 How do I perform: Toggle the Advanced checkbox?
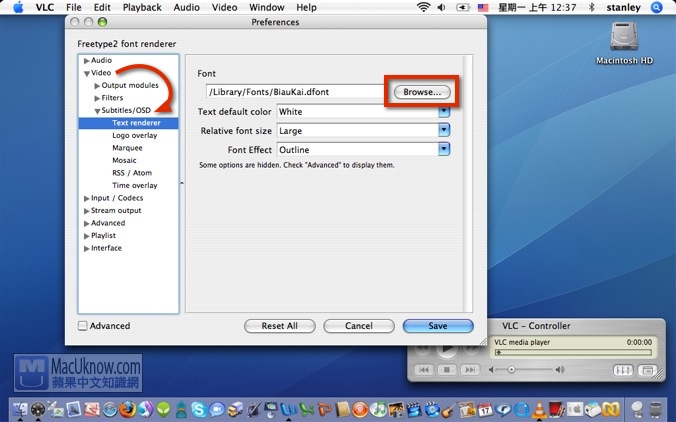(82, 326)
